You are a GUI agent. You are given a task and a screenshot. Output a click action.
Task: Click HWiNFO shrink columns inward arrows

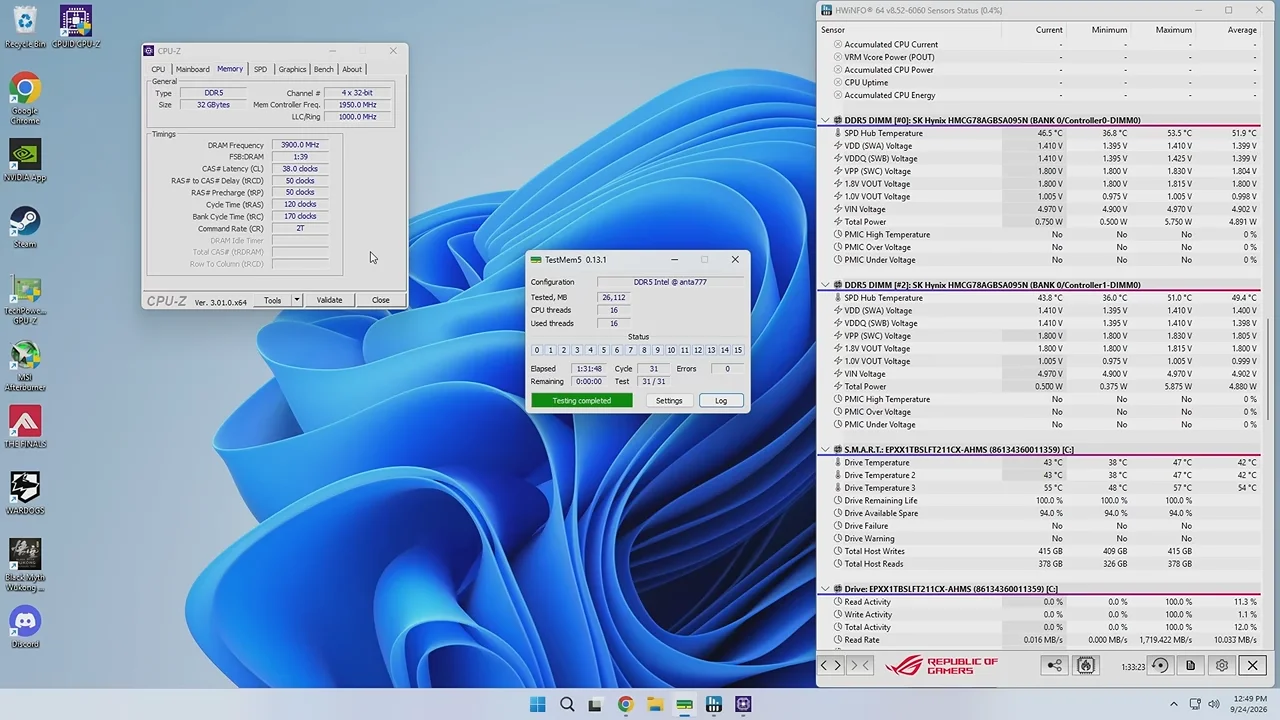(860, 665)
